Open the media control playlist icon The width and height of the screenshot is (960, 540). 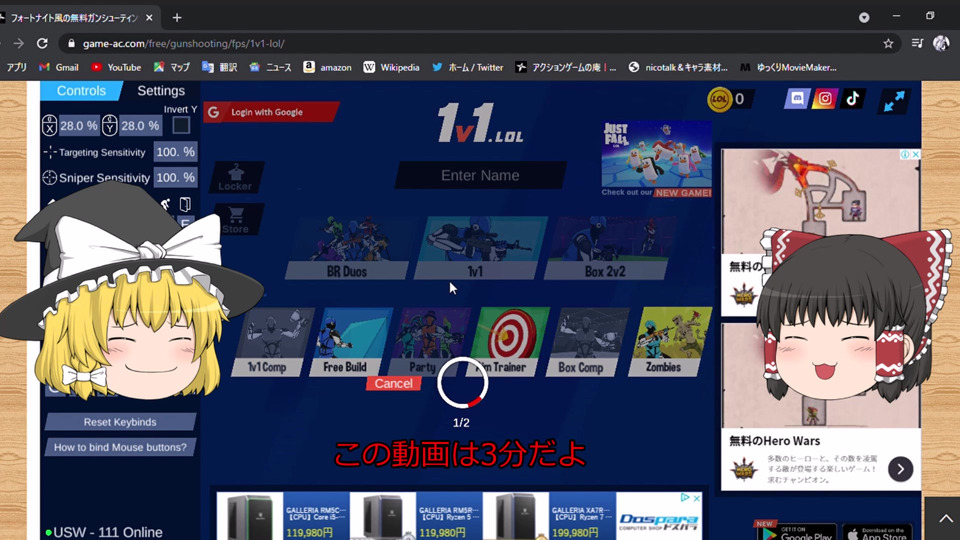(917, 43)
